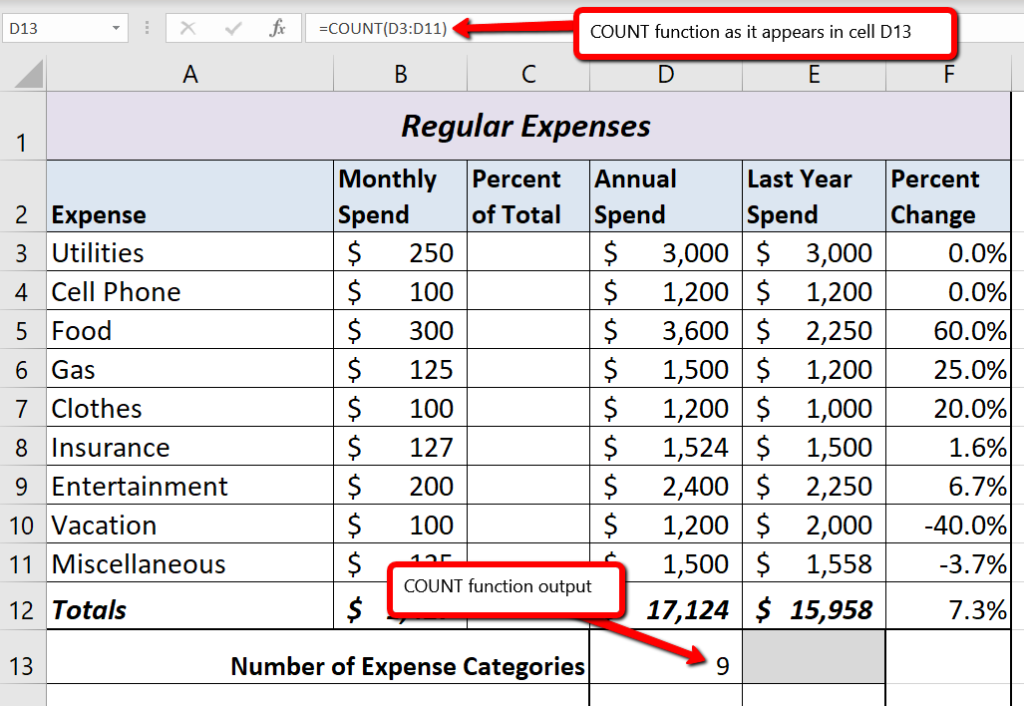Select the Entertainment cell
1024x706 pixels.
190,485
